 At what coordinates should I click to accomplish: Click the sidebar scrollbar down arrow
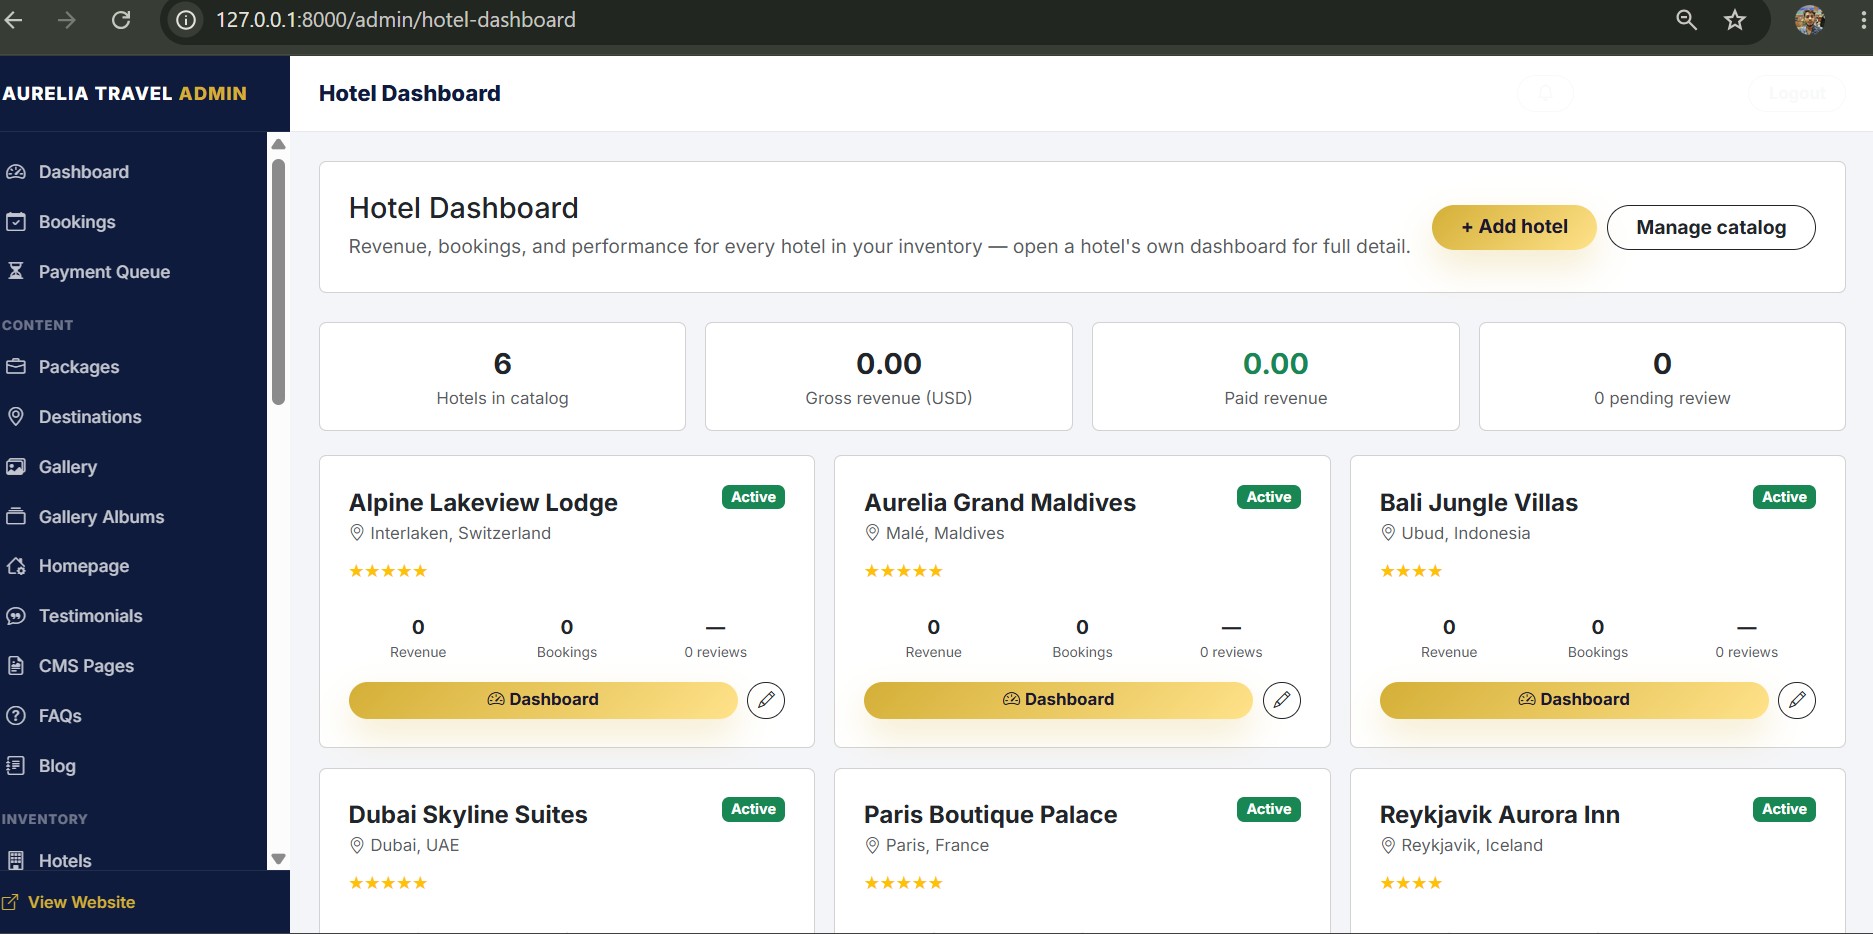(x=278, y=859)
